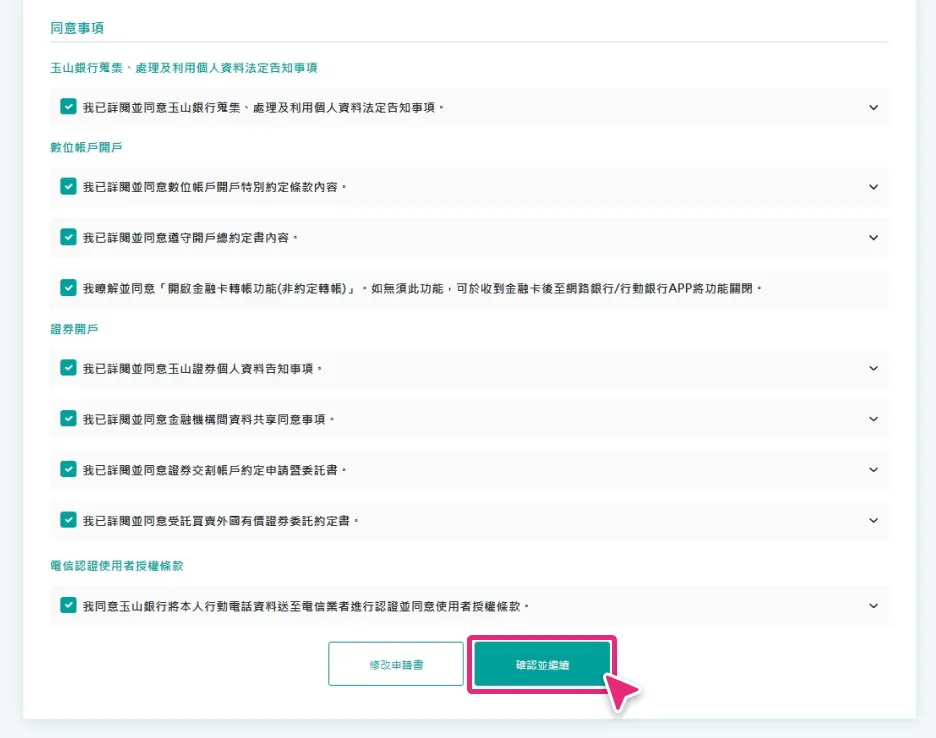This screenshot has width=936, height=738.
Task: Expand 玉山證券個人資料告知事項 chevron
Action: tap(873, 368)
